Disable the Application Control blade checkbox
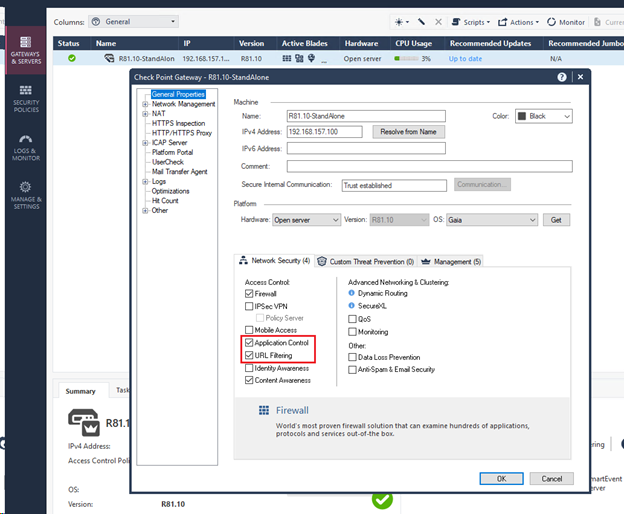Screen dimensions: 624x514 coord(249,343)
